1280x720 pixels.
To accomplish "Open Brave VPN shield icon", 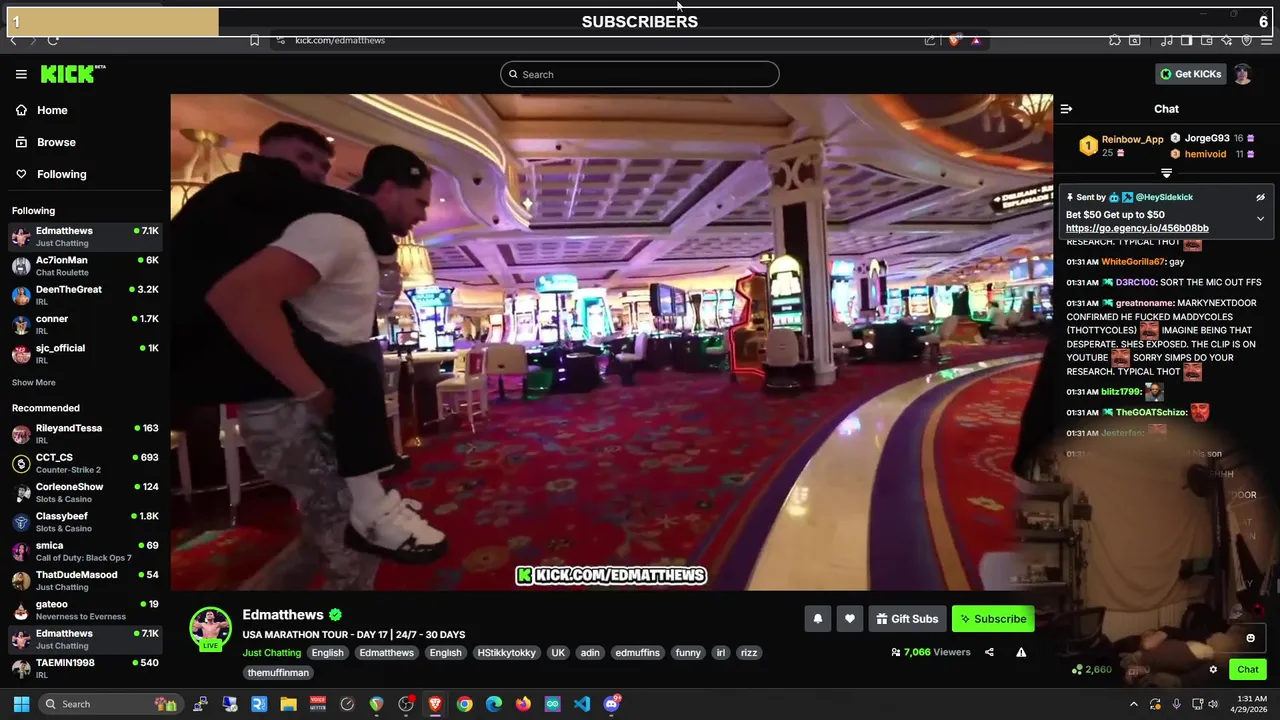I will 1246,40.
